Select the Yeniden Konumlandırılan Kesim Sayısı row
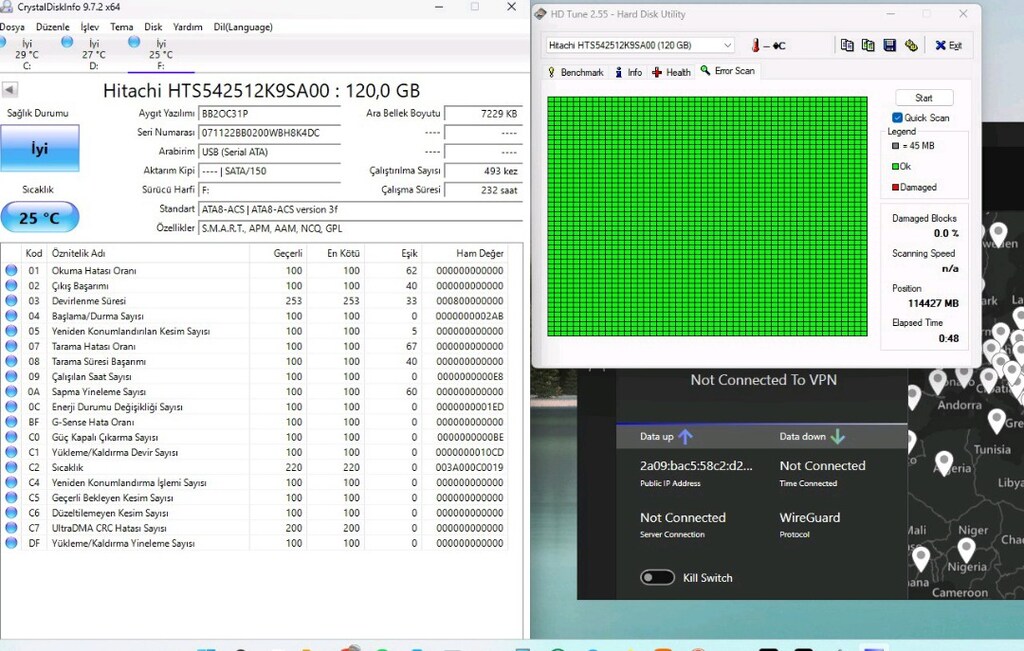 click(x=255, y=331)
